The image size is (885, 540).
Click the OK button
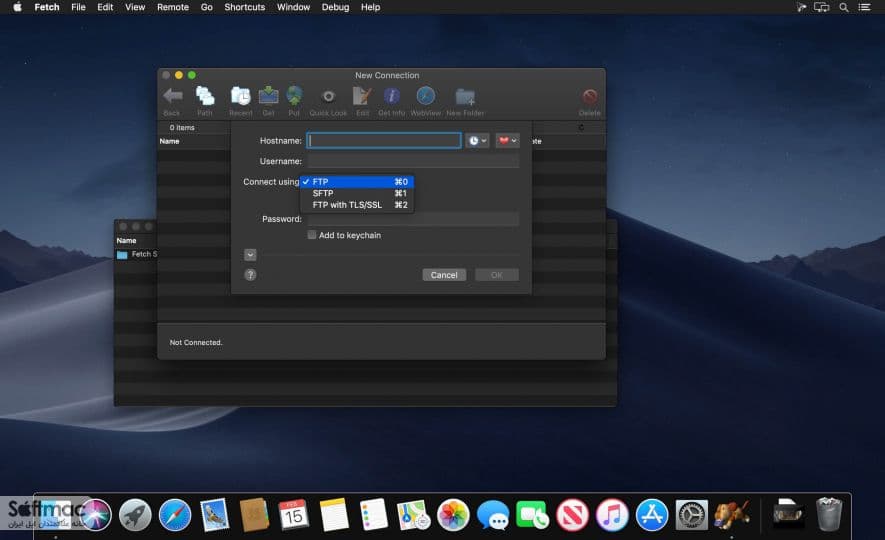pyautogui.click(x=497, y=275)
